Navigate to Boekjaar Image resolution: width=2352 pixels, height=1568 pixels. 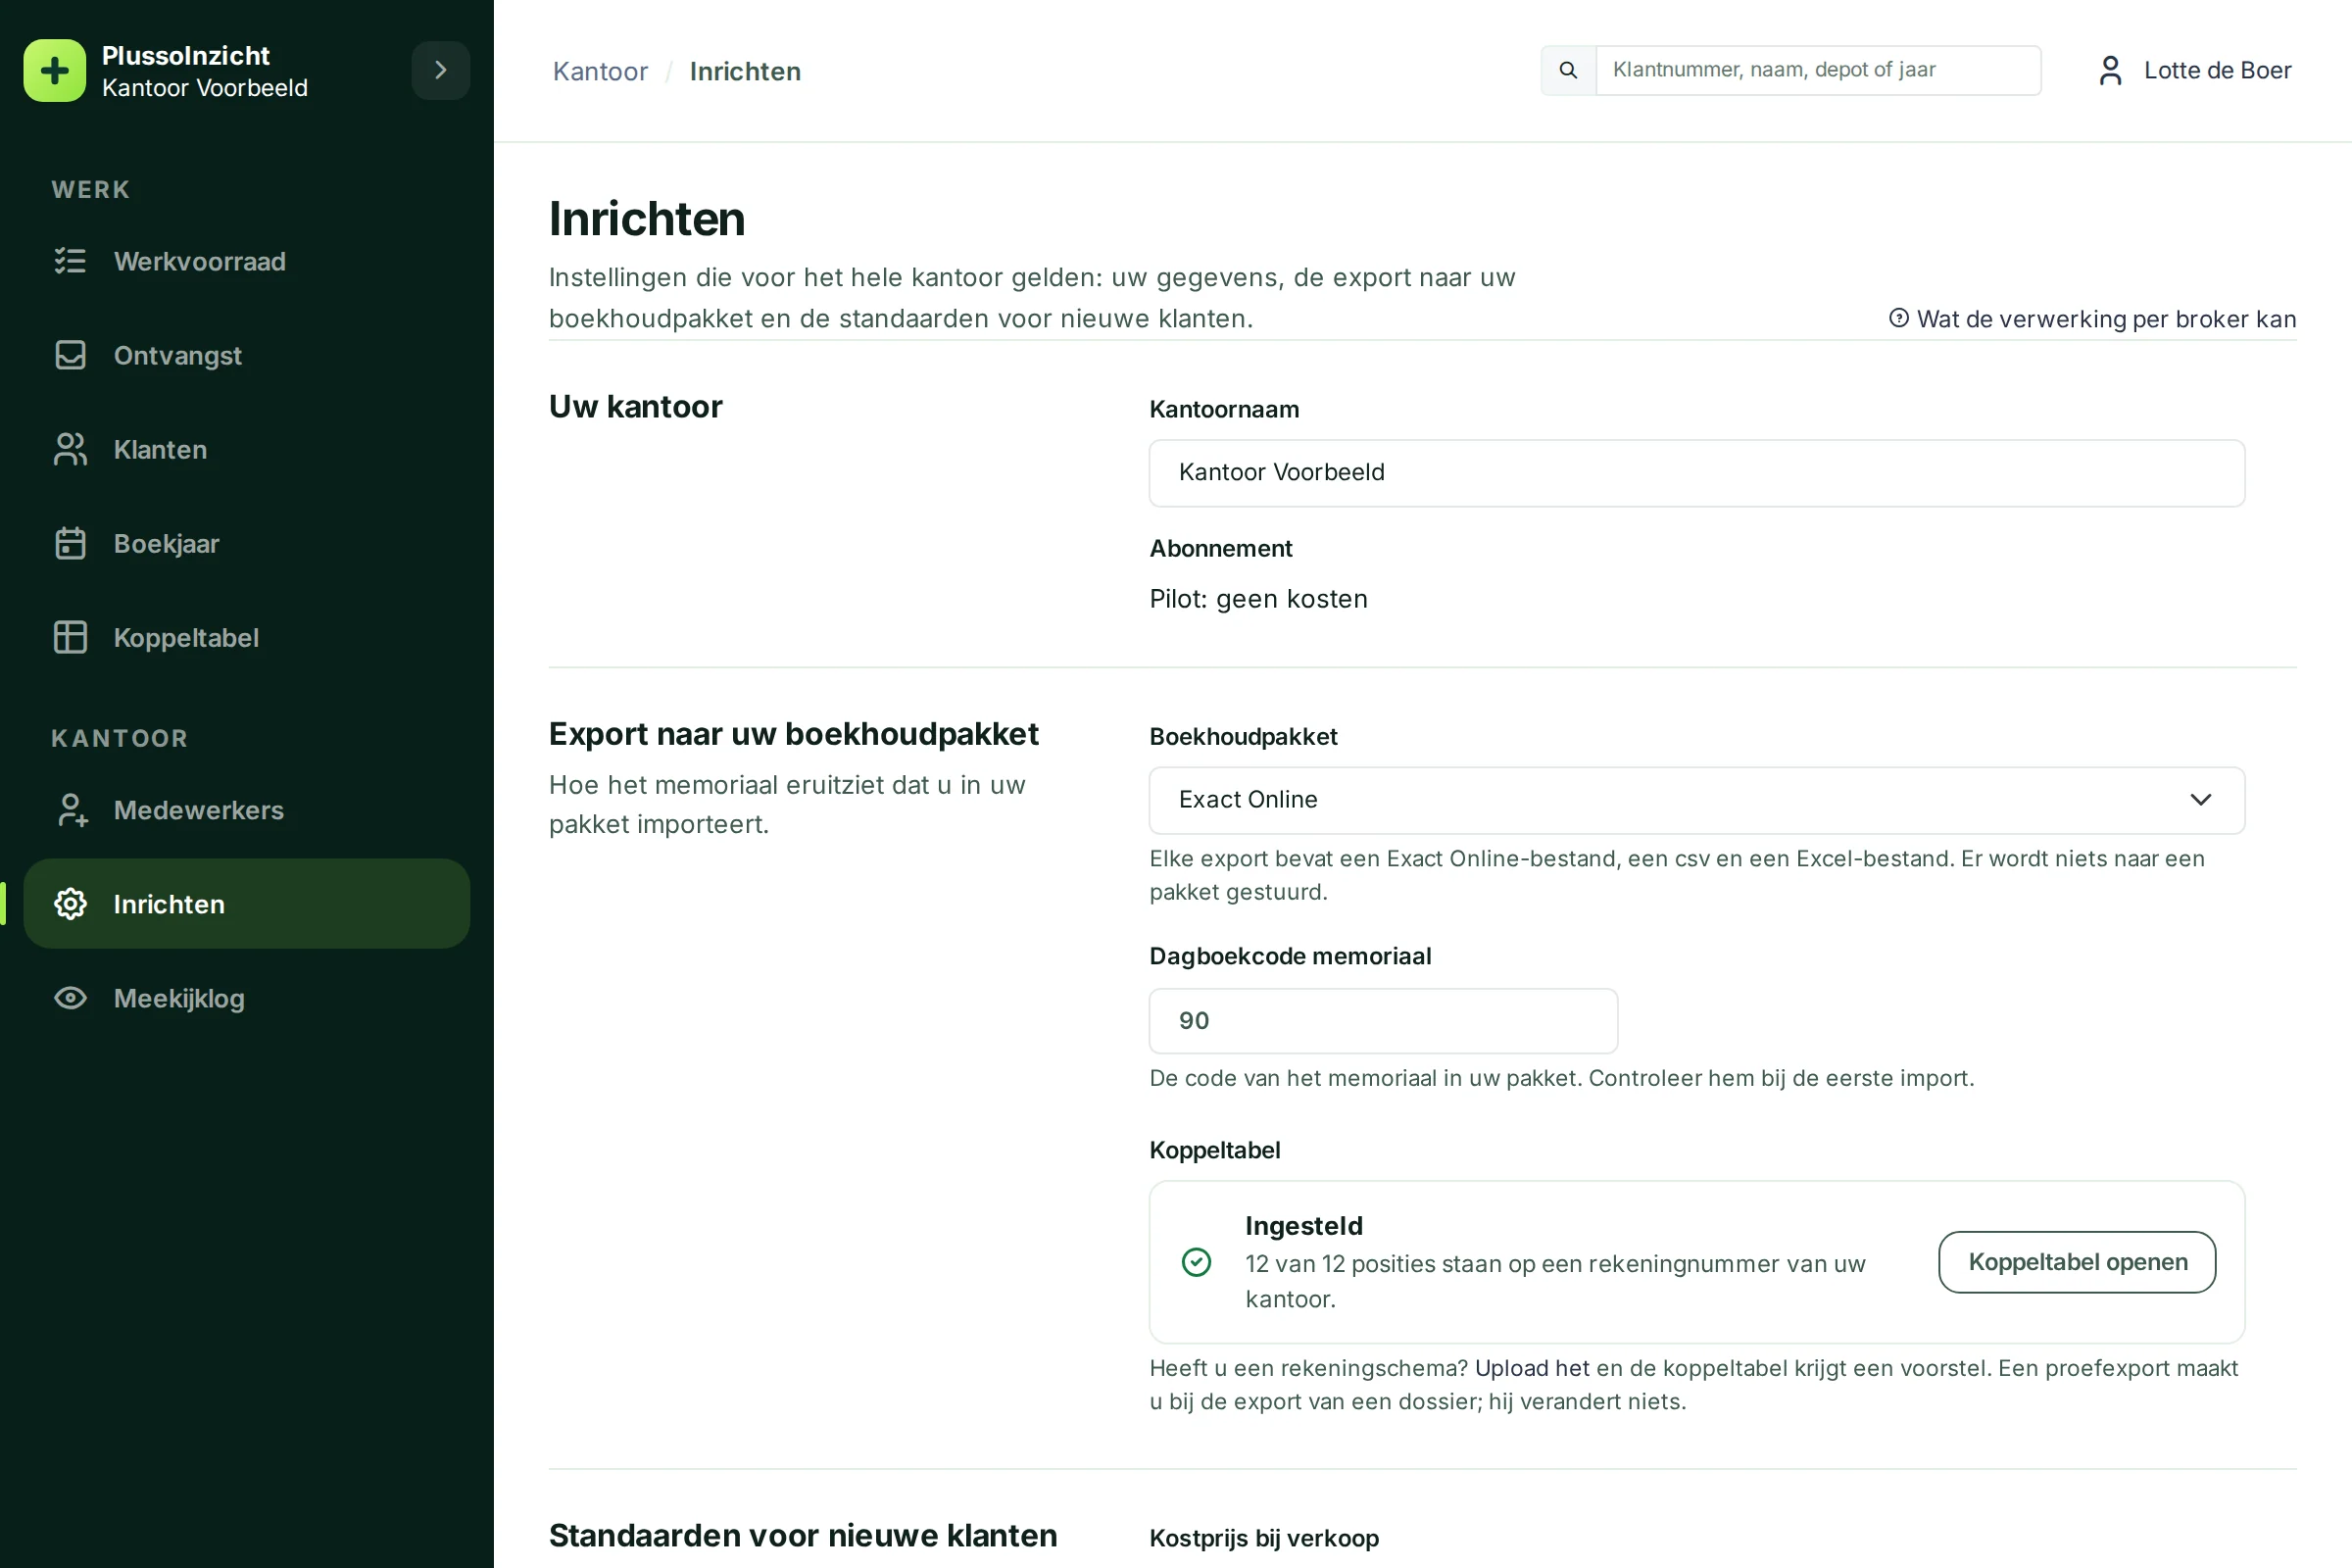(x=247, y=543)
